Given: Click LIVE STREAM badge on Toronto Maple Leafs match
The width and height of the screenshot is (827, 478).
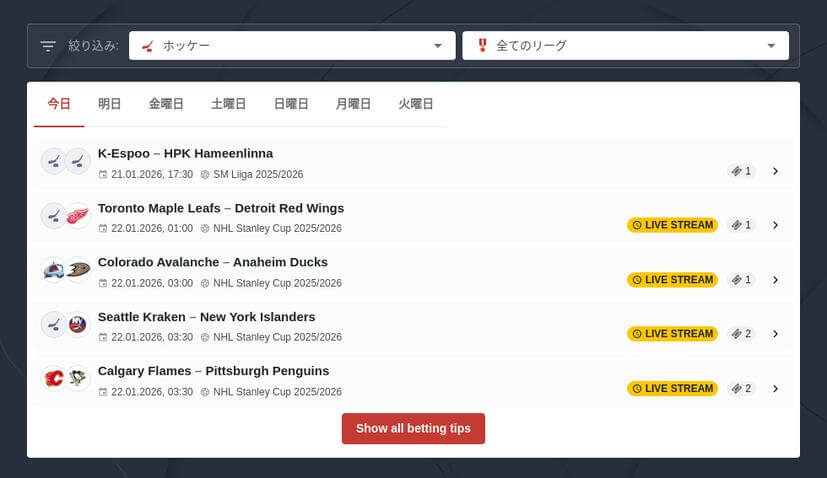Looking at the screenshot, I should [x=672, y=225].
